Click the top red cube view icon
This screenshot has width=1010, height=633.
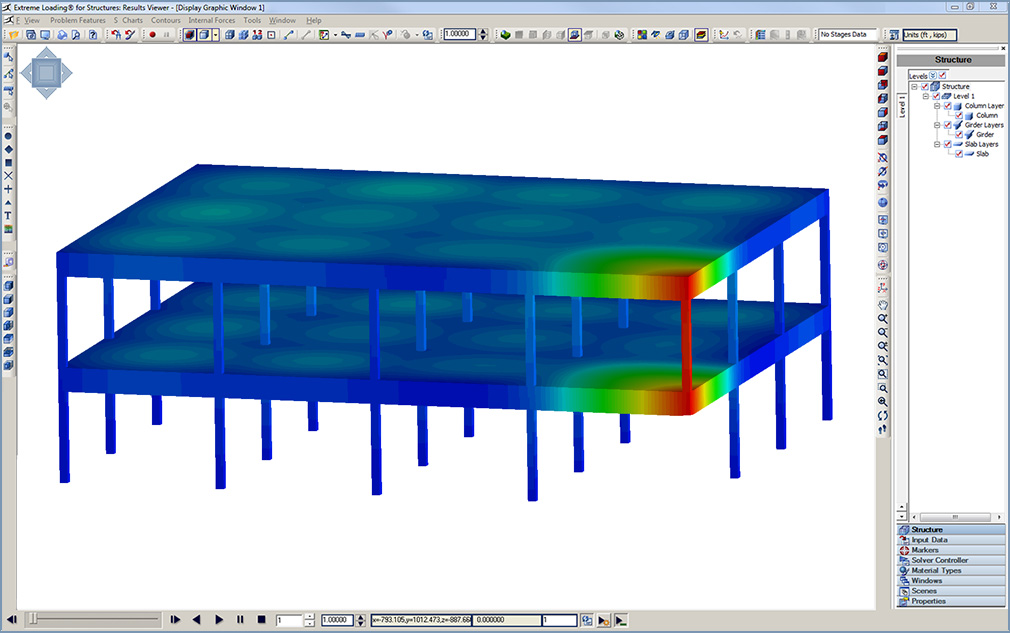(882, 57)
